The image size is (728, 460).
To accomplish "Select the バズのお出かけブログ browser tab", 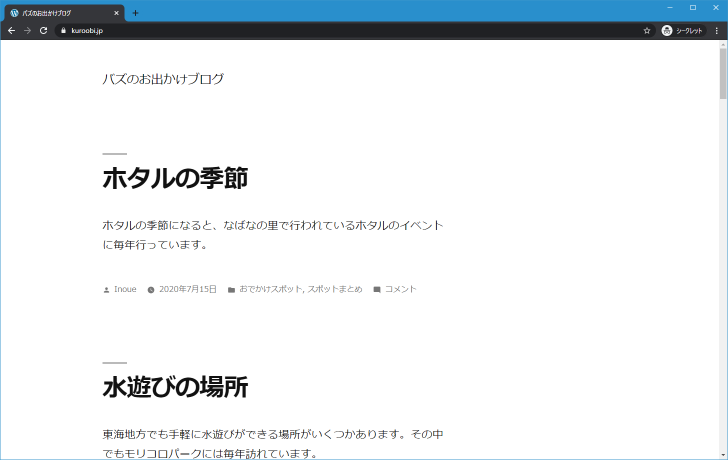I will coord(64,13).
